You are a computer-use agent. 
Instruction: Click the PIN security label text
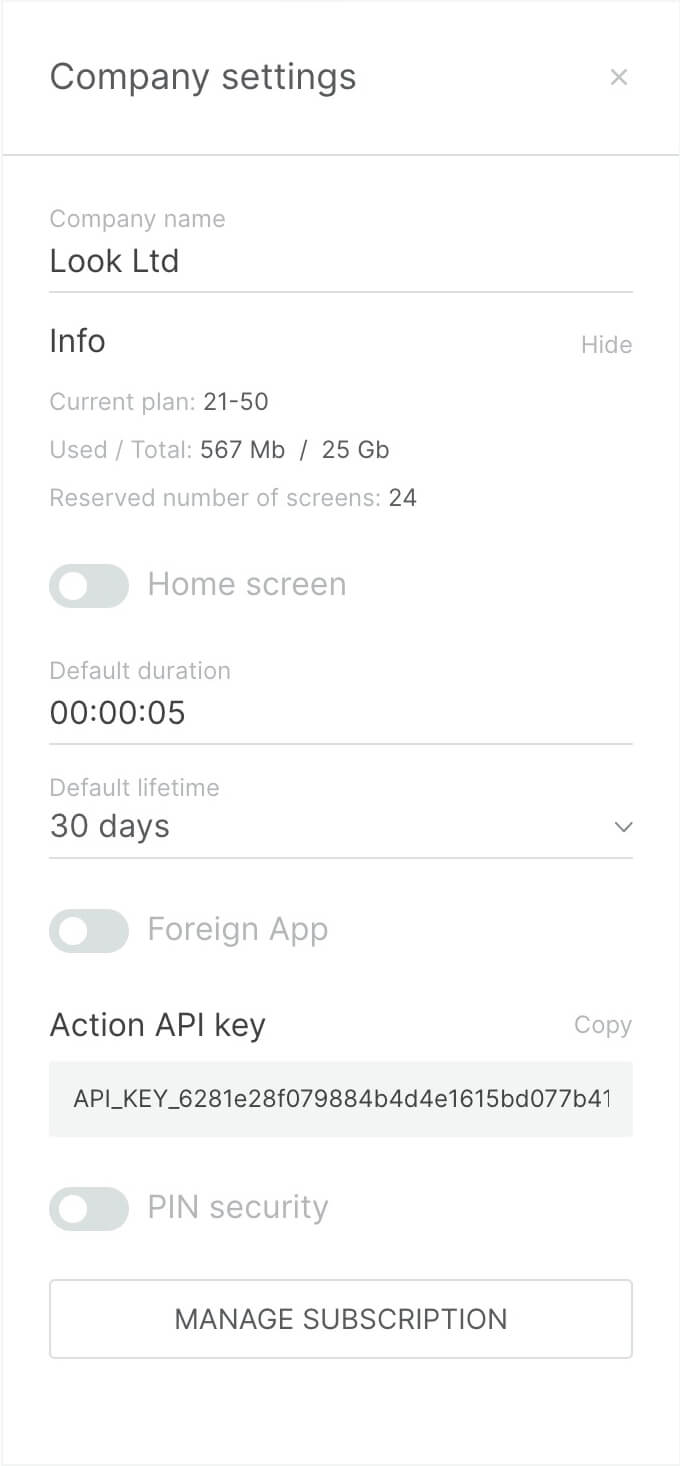coord(238,1207)
